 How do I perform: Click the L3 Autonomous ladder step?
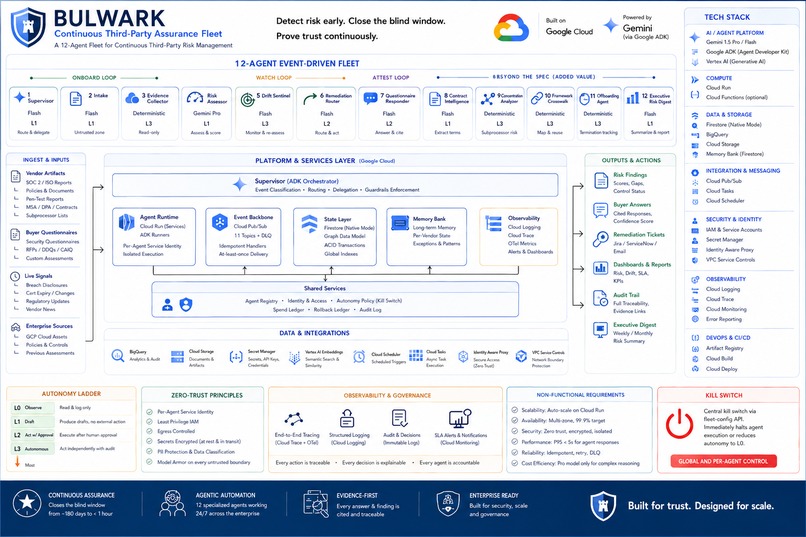(x=32, y=449)
